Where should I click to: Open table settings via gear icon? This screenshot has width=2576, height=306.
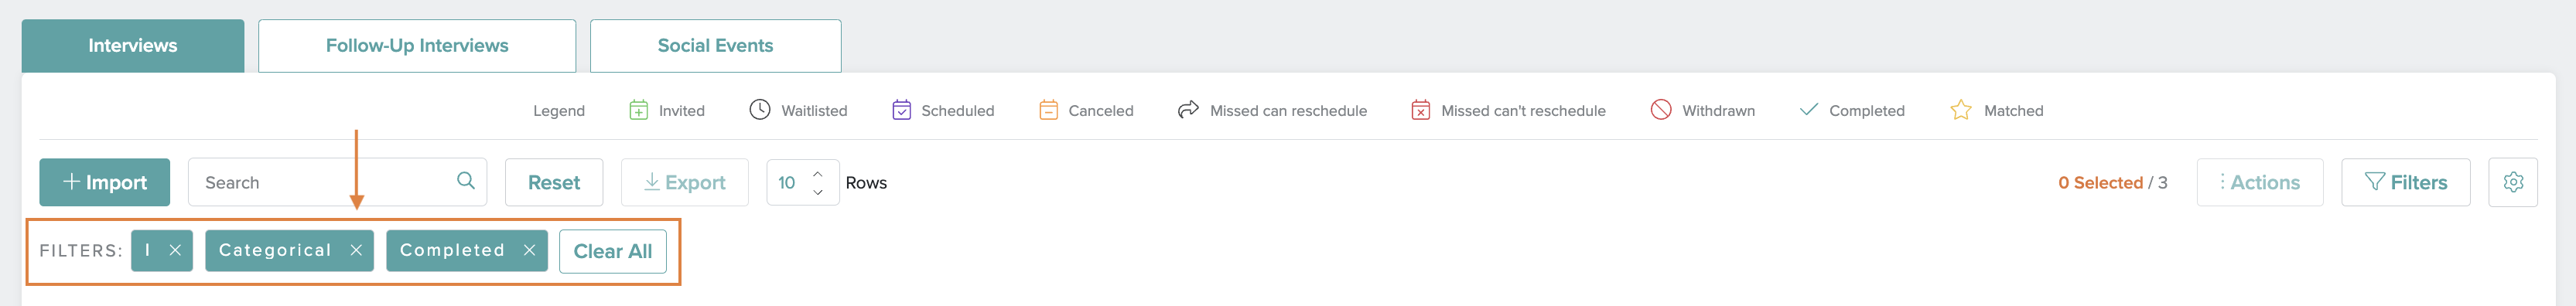(2512, 182)
